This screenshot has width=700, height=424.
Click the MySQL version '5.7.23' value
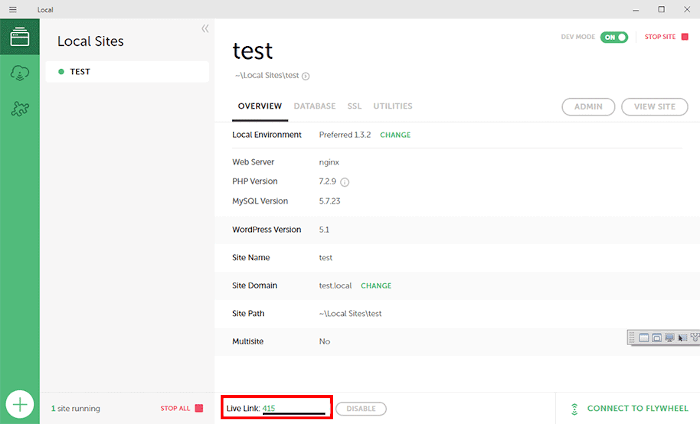(x=329, y=201)
